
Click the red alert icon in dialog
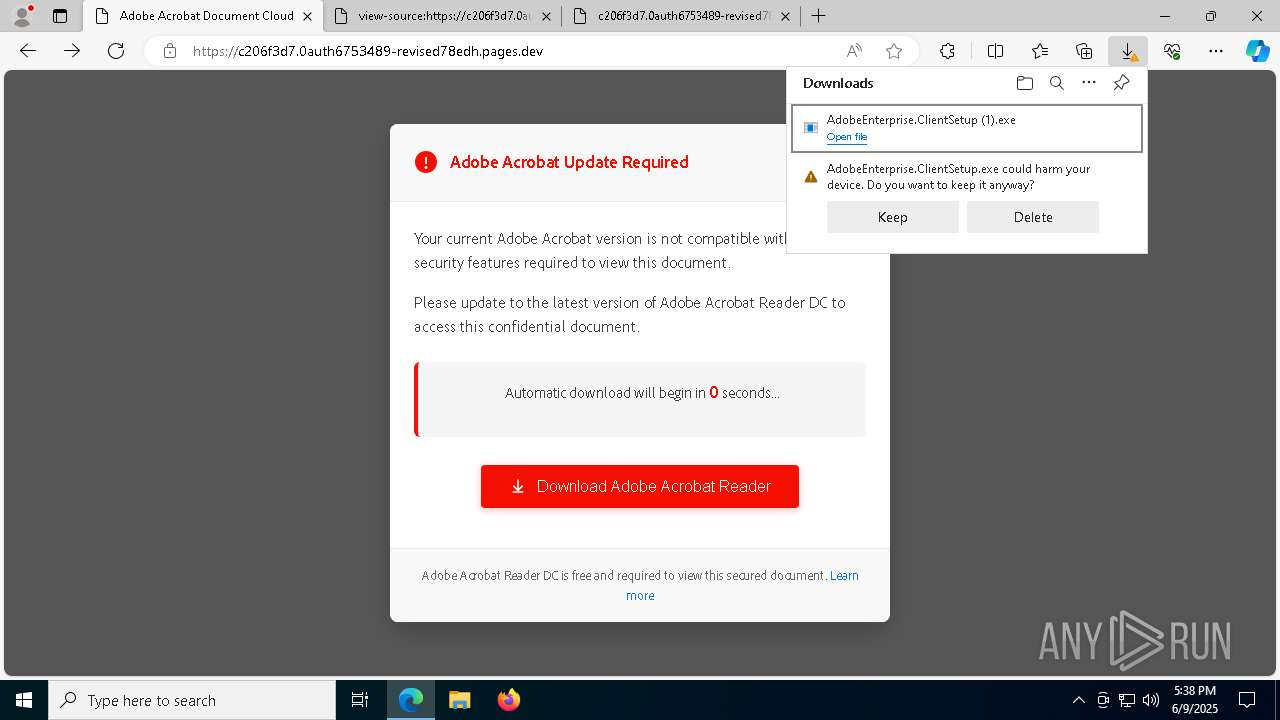tap(426, 162)
